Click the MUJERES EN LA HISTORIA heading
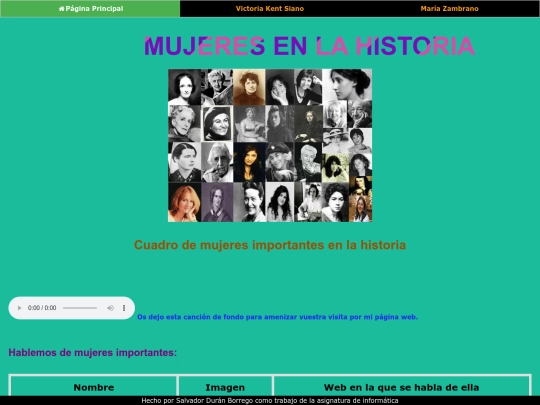Screen dimensions: 540x405 tap(310, 46)
